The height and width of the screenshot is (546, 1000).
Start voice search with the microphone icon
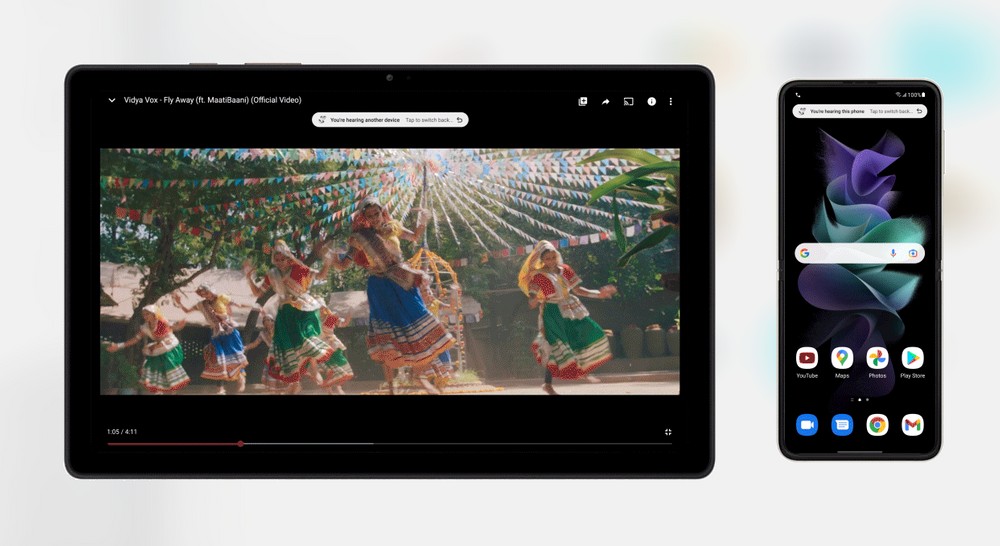pyautogui.click(x=893, y=253)
